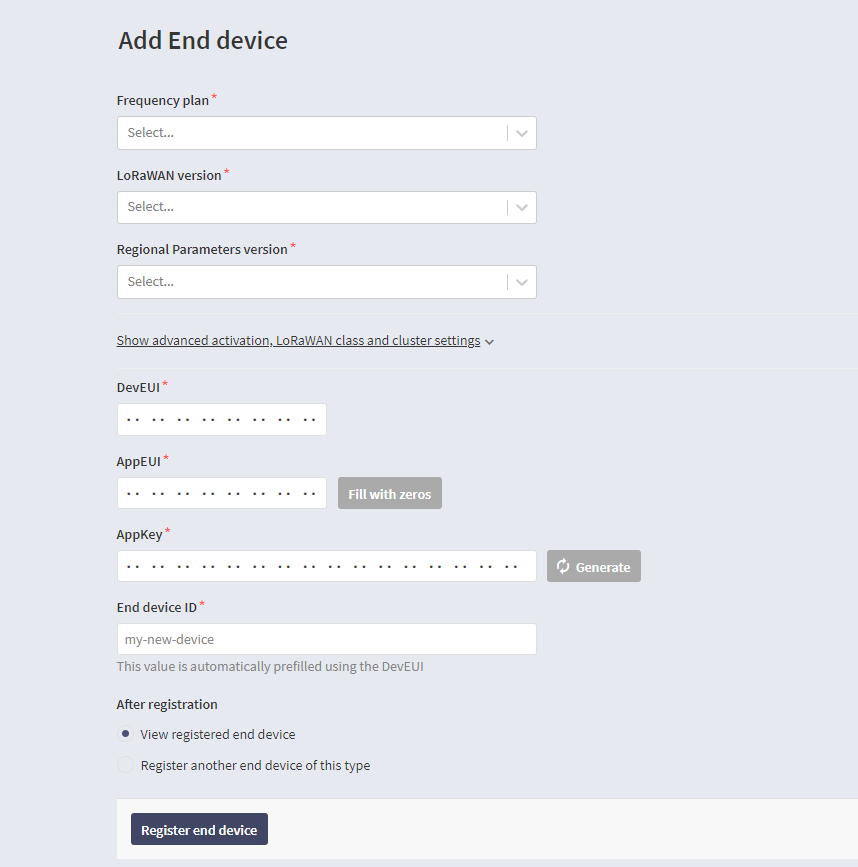Click the refresh icon inside the Generate button
Screen dimensions: 858x867
(562, 565)
